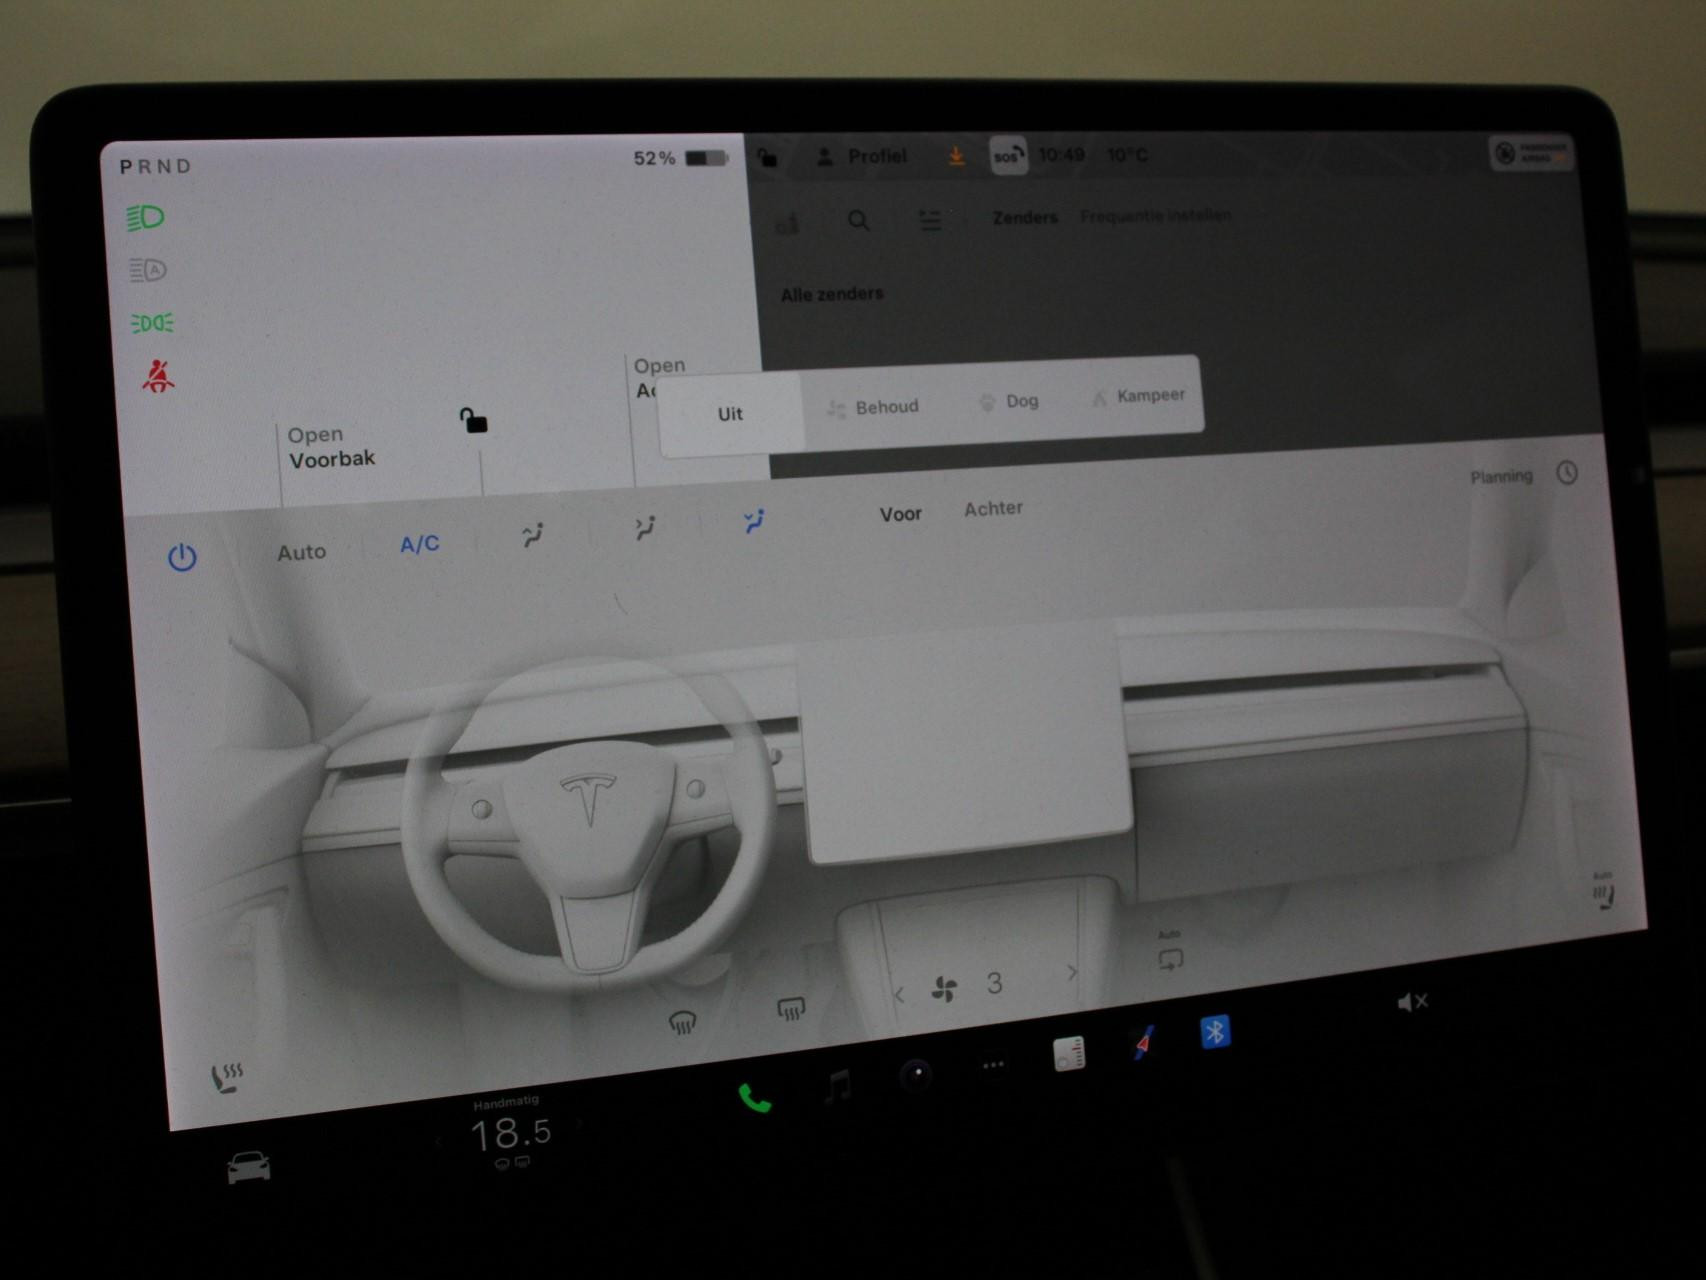Tap the padlock icon left of Profiel
Screen dimensions: 1706x1280
tap(767, 158)
